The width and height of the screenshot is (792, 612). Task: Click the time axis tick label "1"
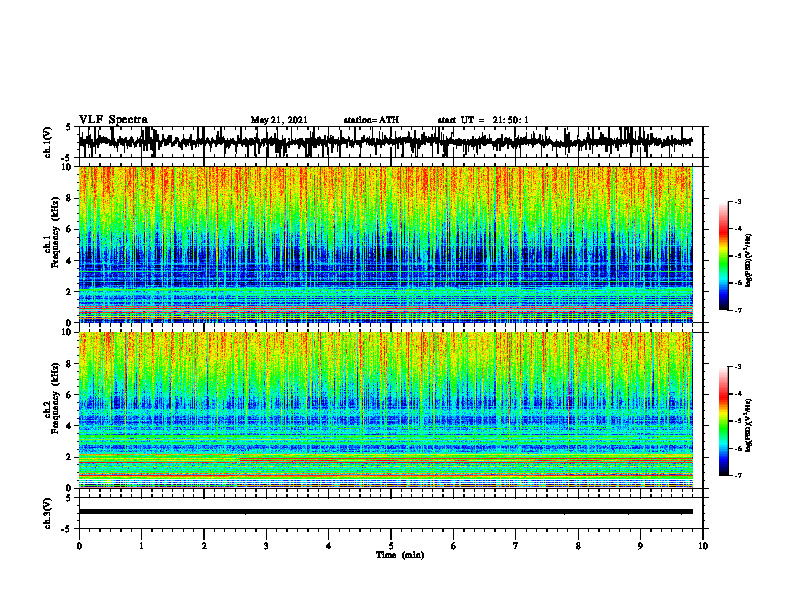tap(141, 546)
